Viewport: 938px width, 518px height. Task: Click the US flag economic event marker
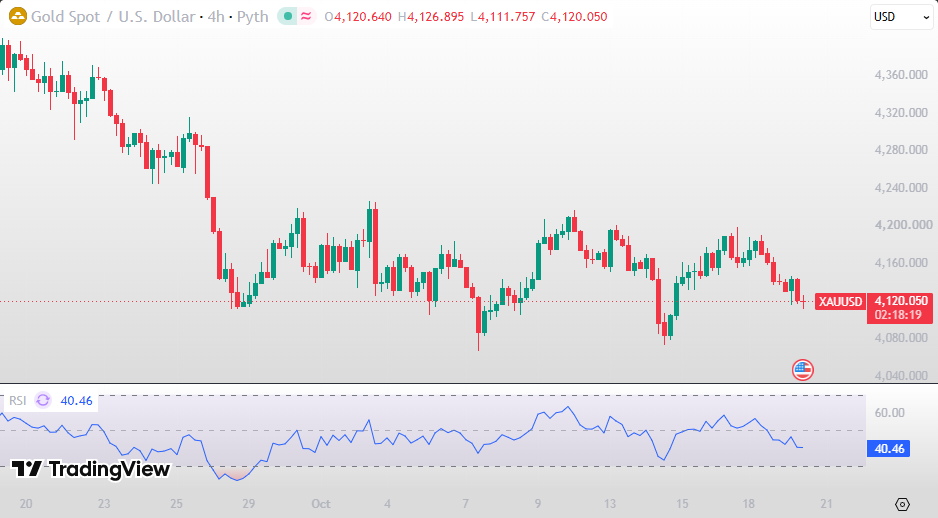[x=803, y=370]
